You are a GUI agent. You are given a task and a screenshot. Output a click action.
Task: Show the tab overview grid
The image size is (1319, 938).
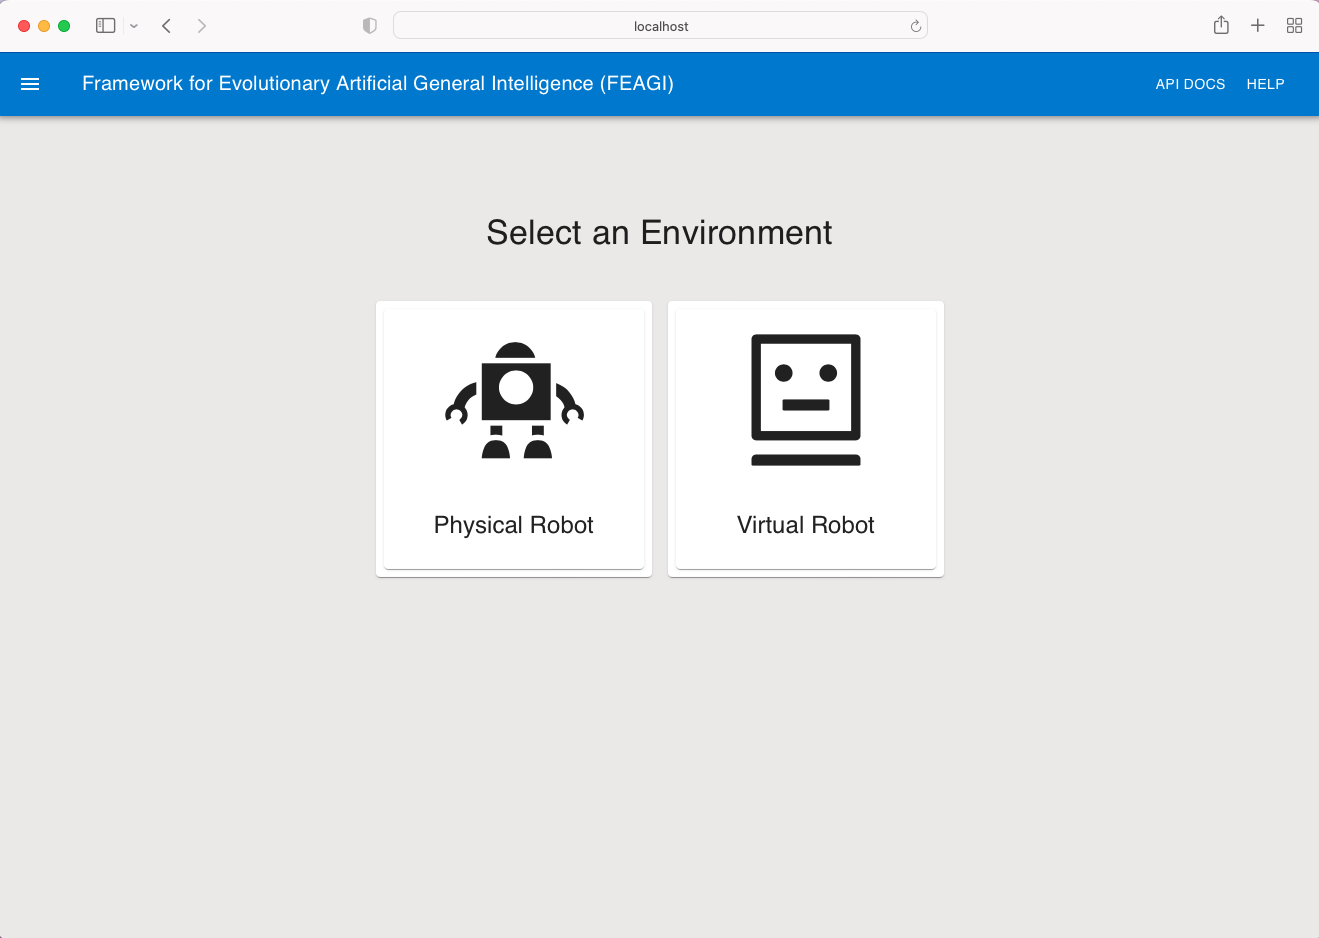[x=1294, y=25]
